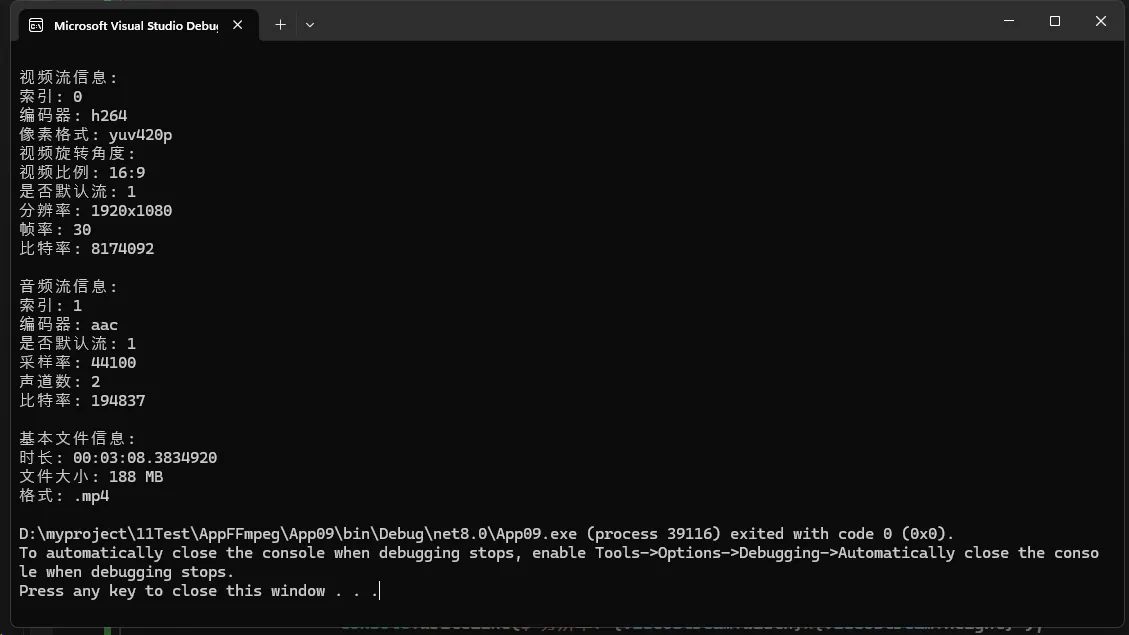This screenshot has width=1129, height=635.
Task: Click the duration 00:03:08.3834920 line
Action: click(118, 458)
